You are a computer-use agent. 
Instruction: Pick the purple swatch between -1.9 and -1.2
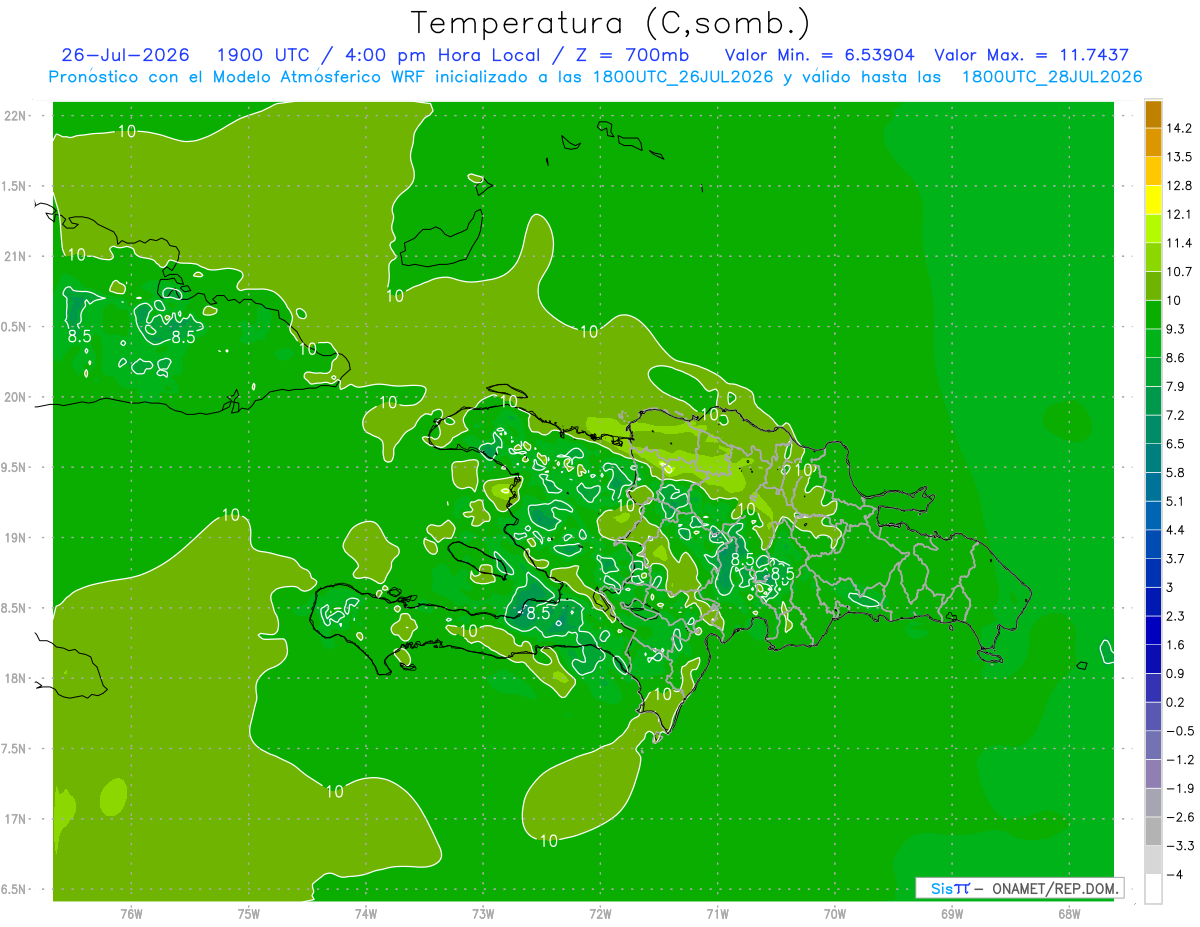1153,775
